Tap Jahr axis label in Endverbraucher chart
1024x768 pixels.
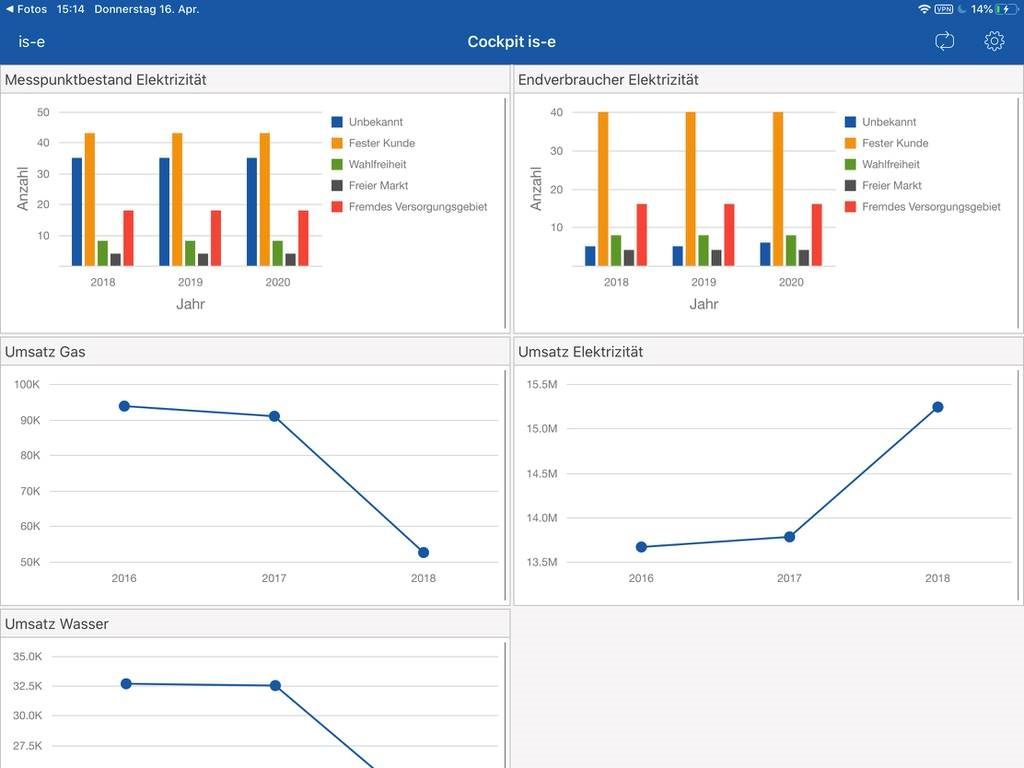click(x=704, y=304)
